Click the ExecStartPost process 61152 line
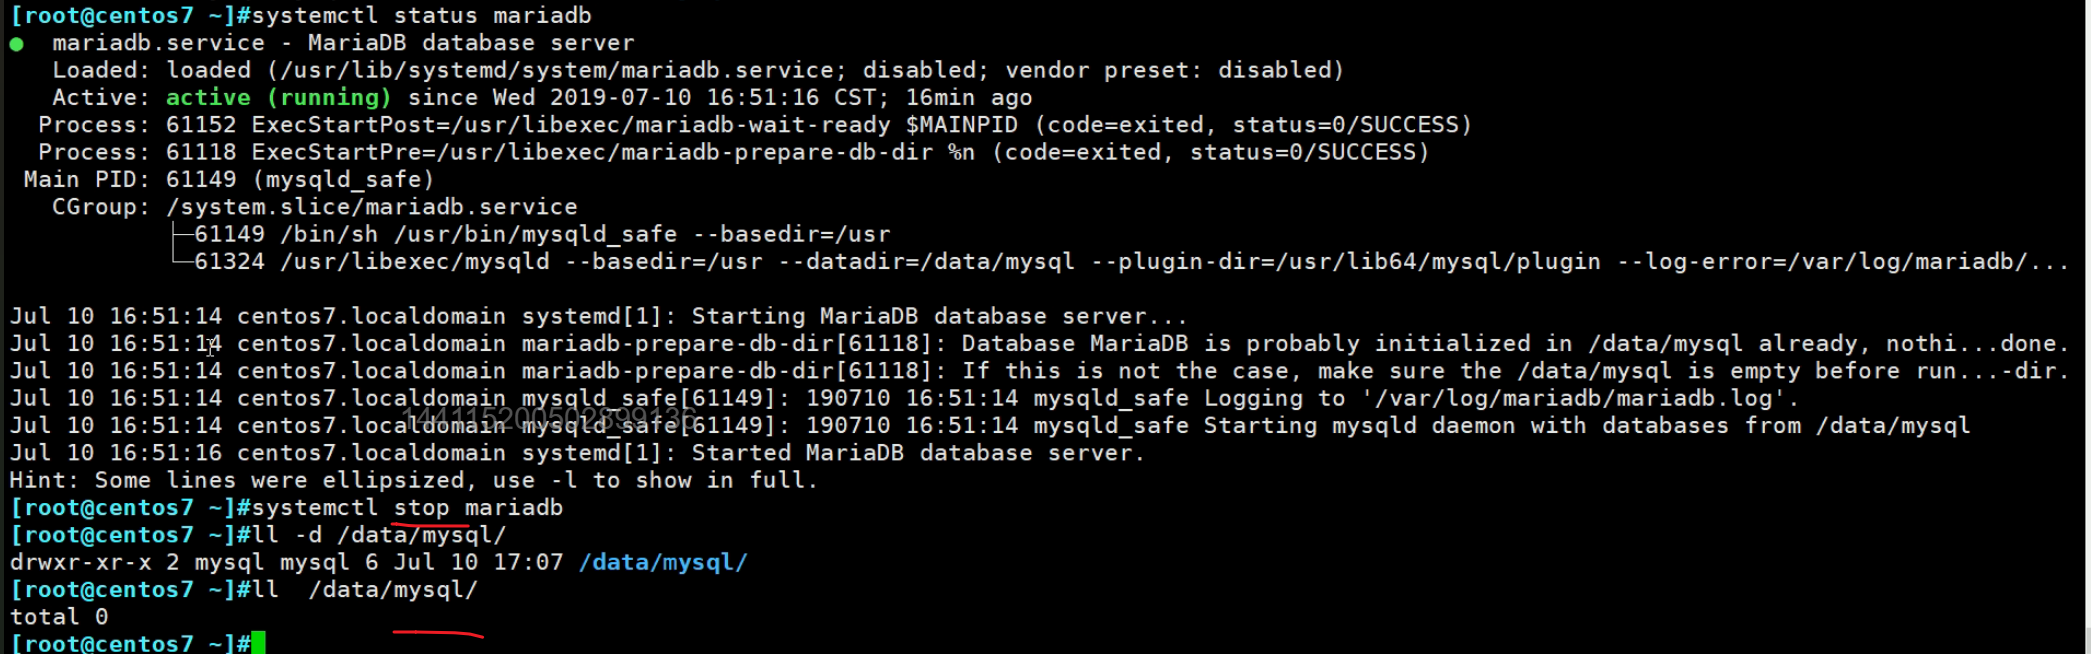This screenshot has height=654, width=2091. [754, 125]
